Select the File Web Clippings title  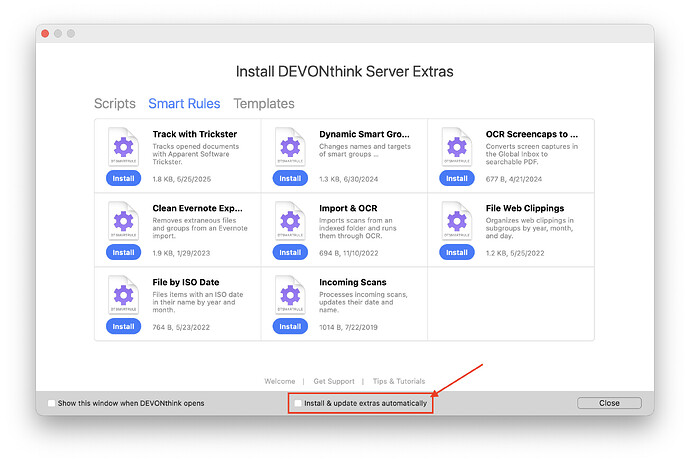click(525, 208)
